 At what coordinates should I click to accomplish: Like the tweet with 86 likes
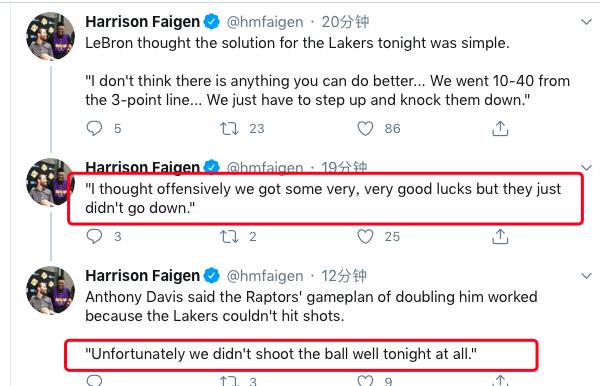pos(365,129)
